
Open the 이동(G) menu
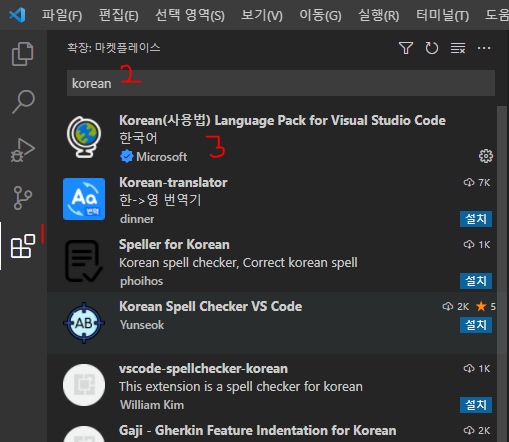point(320,15)
